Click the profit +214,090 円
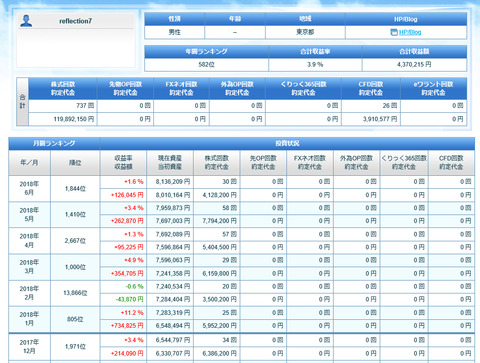 click(x=127, y=353)
